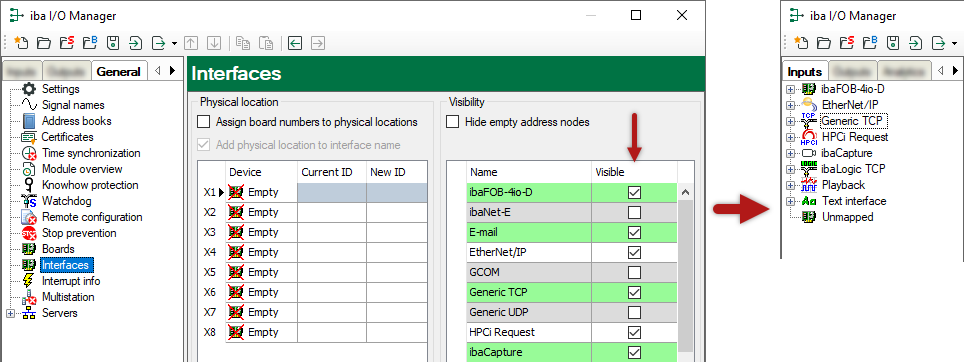The width and height of the screenshot is (964, 362).
Task: Click open folder with blue B icon, General-tab window
Action: click(x=90, y=43)
